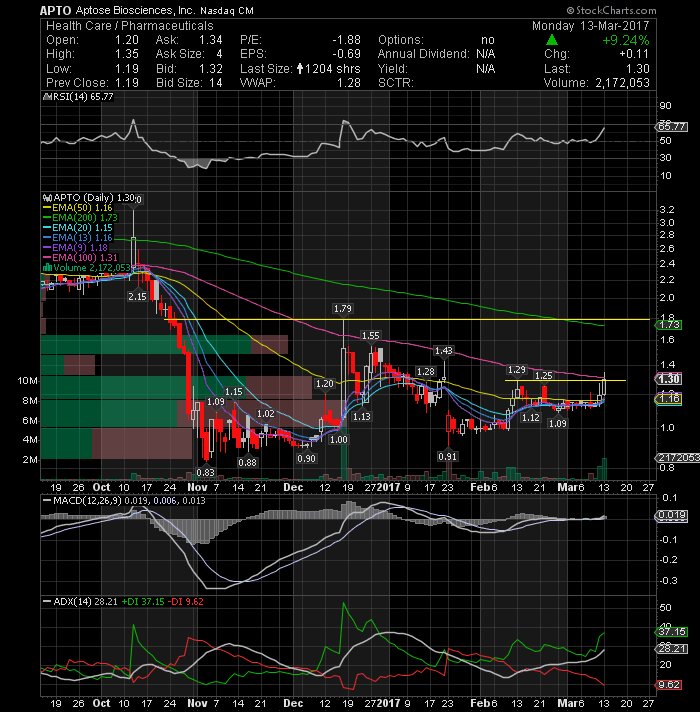This screenshot has height=712, width=700.
Task: Click the +DI 37.15 legend text
Action: [x=143, y=602]
